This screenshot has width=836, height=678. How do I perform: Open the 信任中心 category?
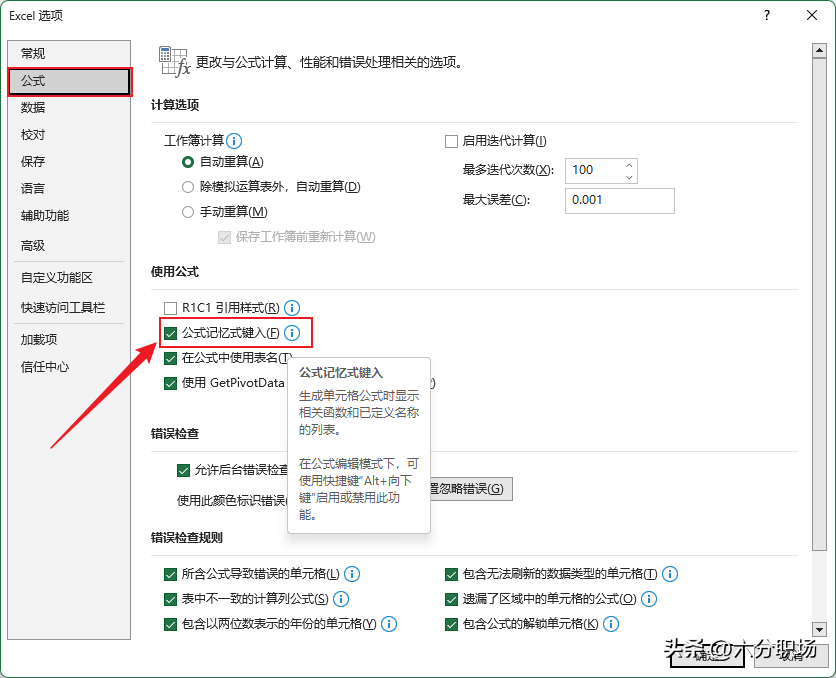pos(69,367)
